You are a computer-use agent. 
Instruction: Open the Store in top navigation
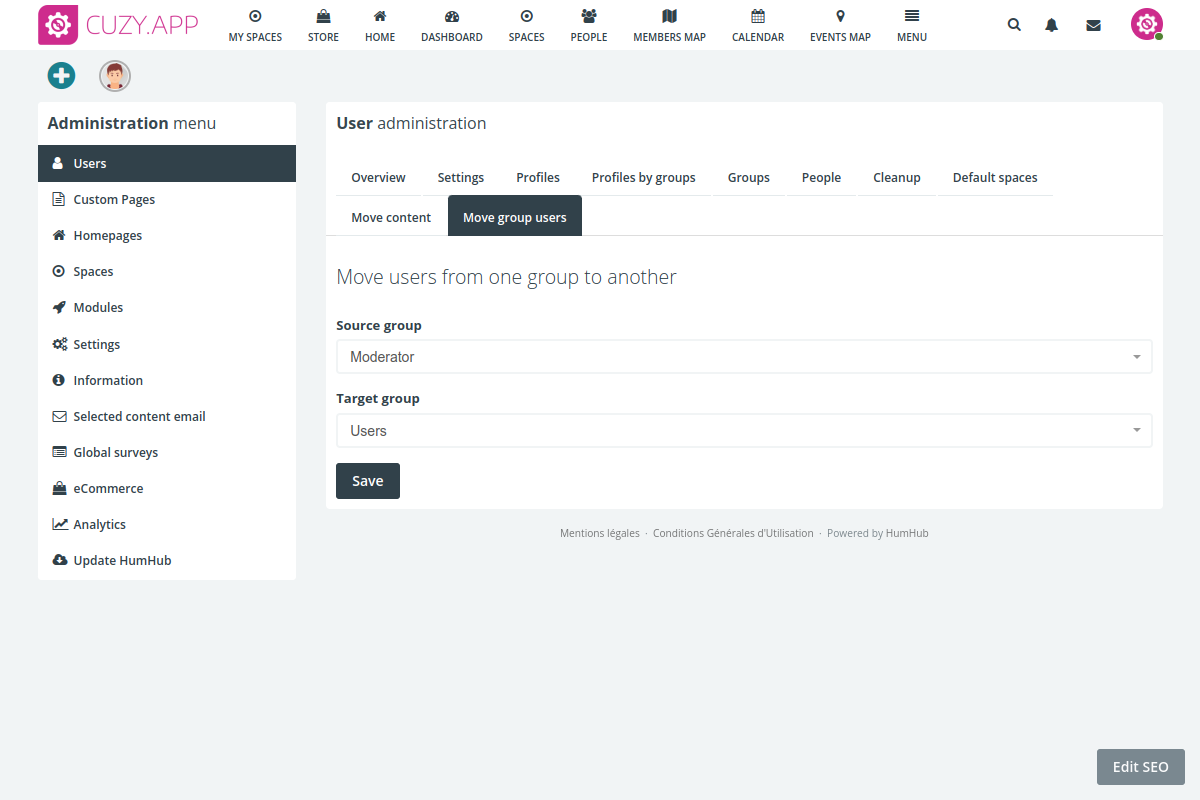[x=323, y=26]
